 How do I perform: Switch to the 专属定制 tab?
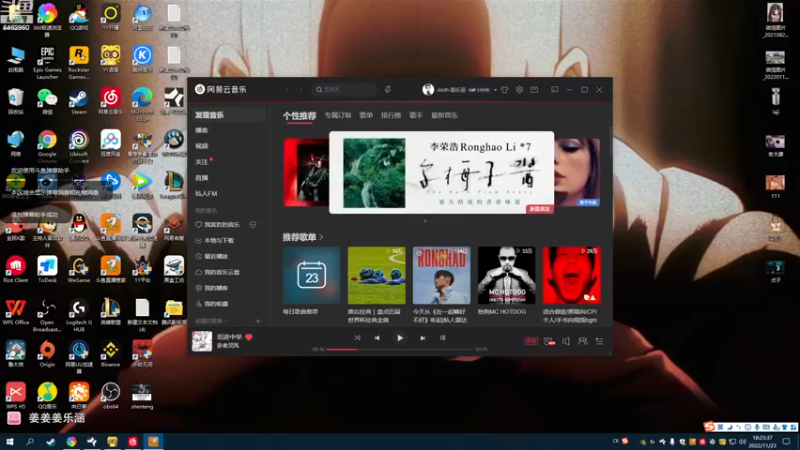click(338, 115)
